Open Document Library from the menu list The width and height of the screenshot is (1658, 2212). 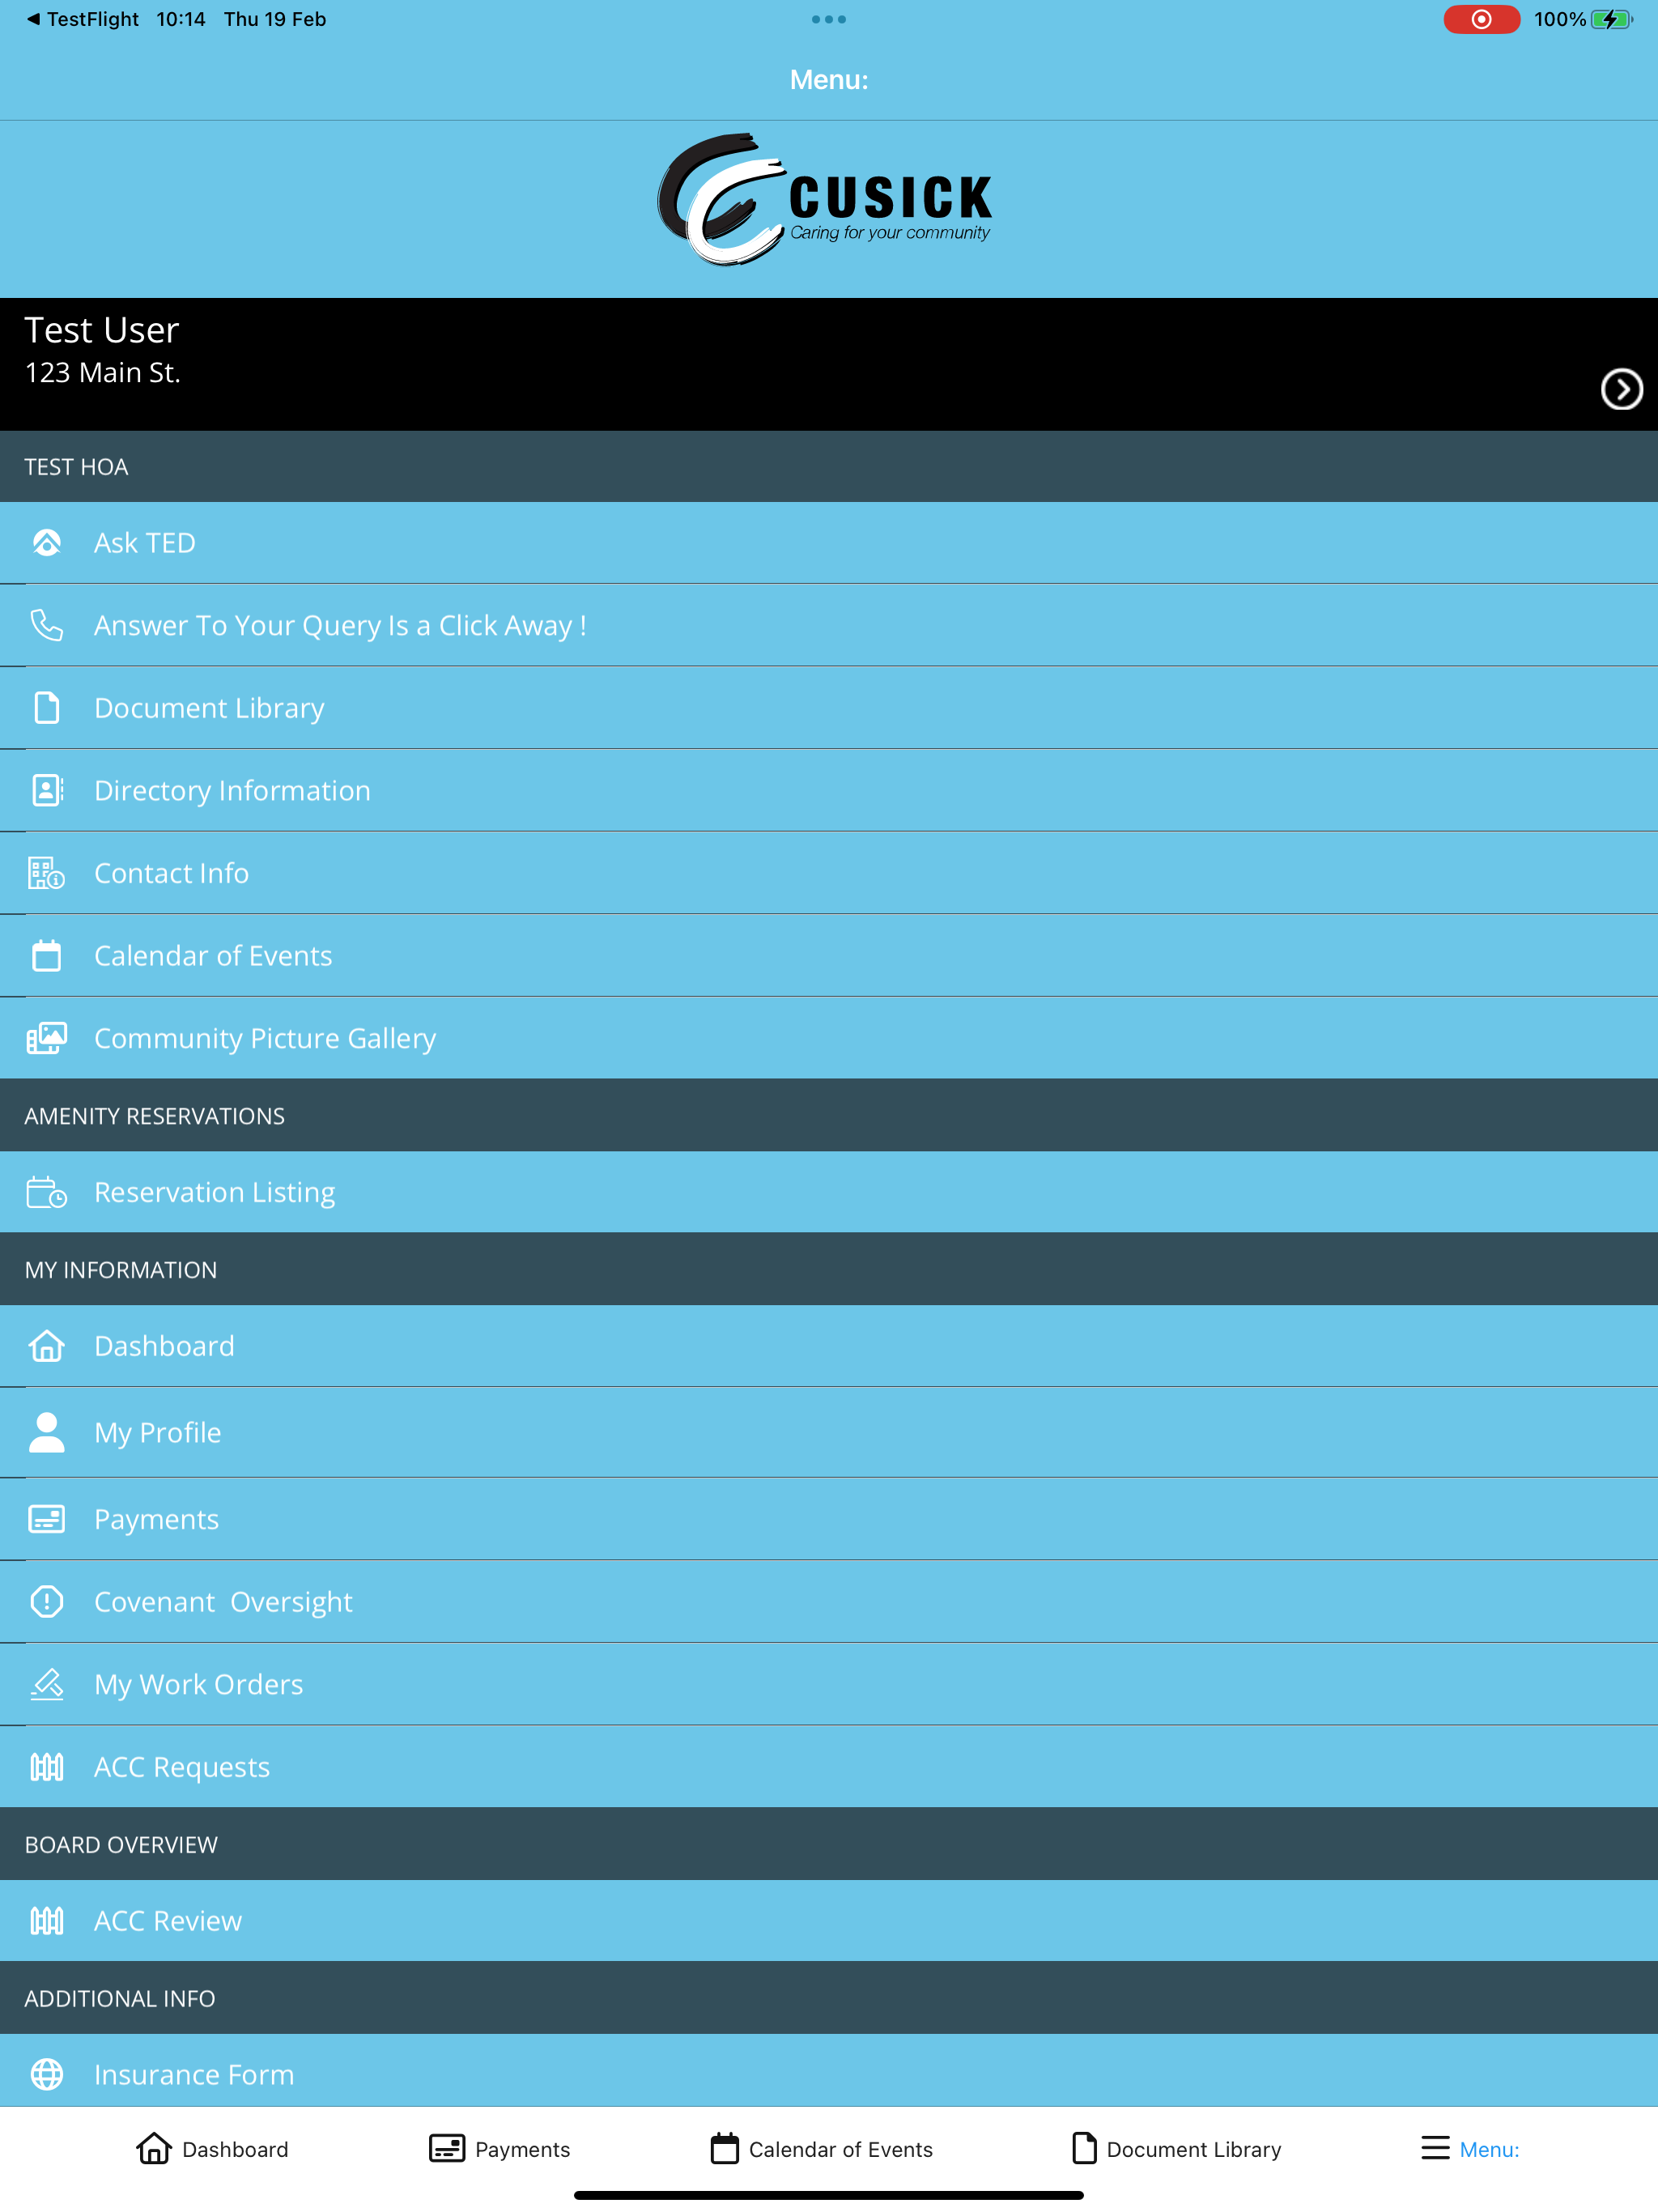point(829,708)
